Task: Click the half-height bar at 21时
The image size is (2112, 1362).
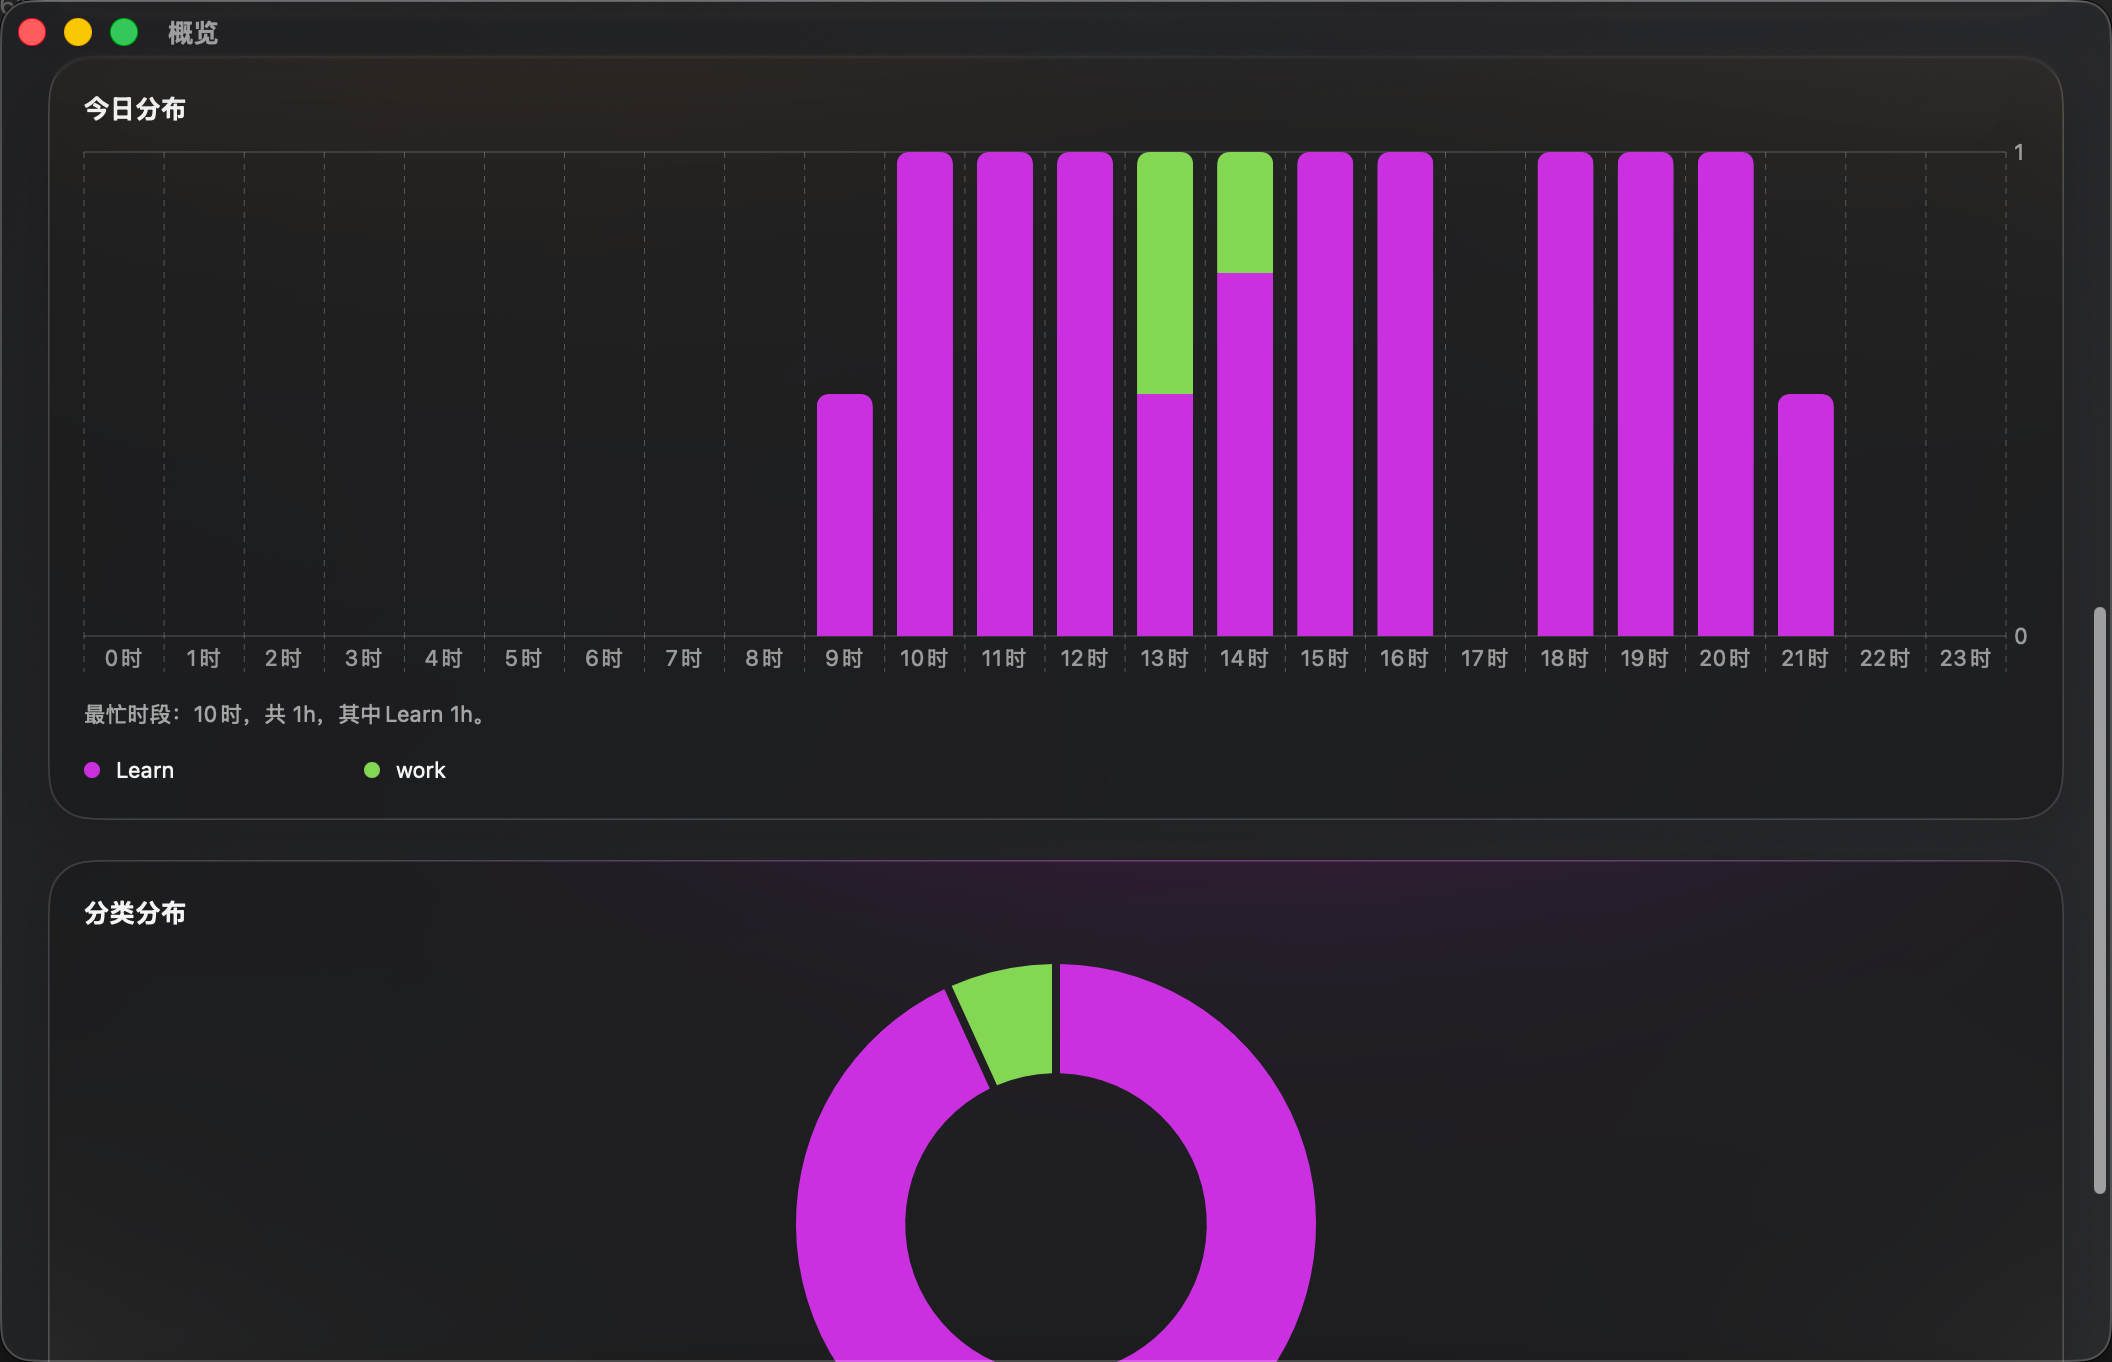Action: [1806, 515]
